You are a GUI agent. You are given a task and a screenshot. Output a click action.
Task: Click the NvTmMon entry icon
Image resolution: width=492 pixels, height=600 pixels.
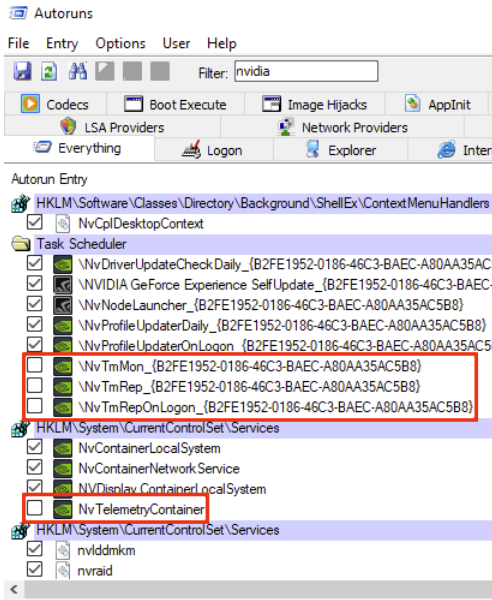tap(62, 366)
